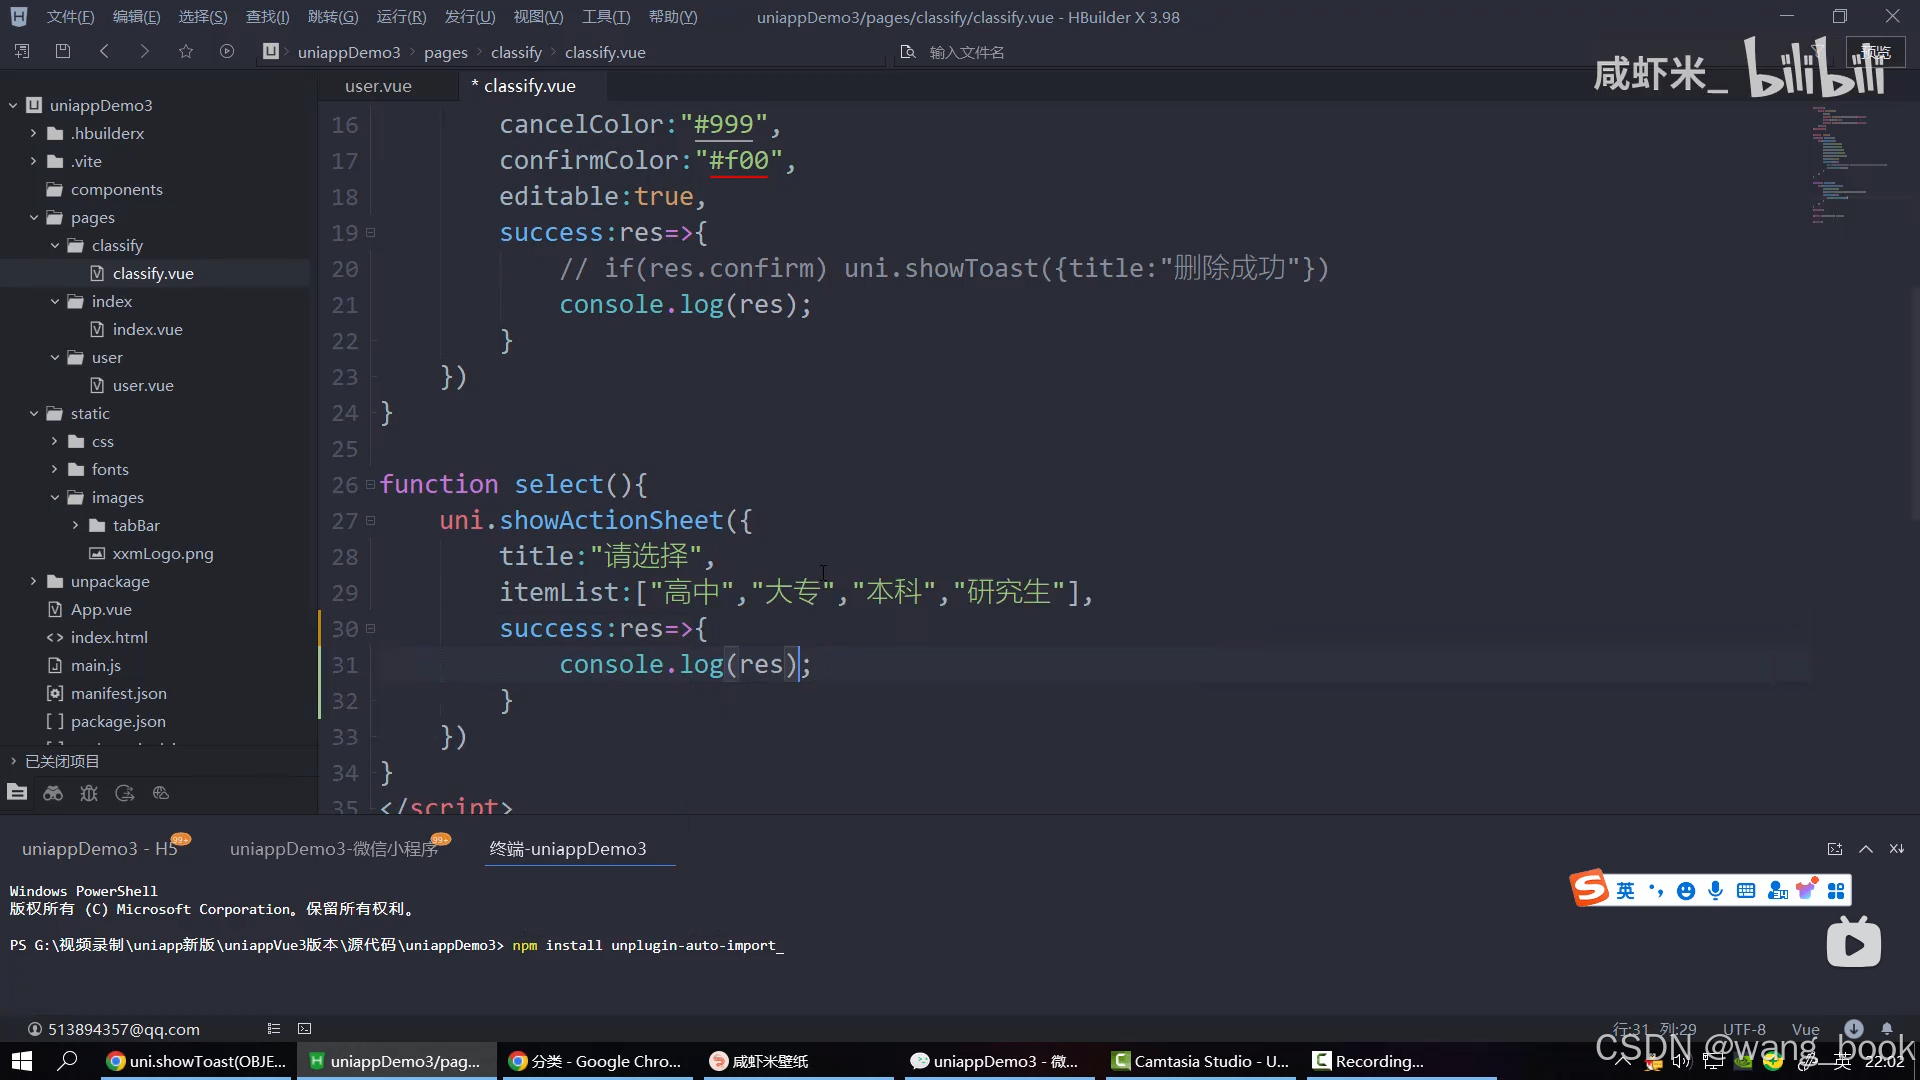Click the notification bell icon in the status bar
1920x1080 pixels.
click(1887, 1029)
